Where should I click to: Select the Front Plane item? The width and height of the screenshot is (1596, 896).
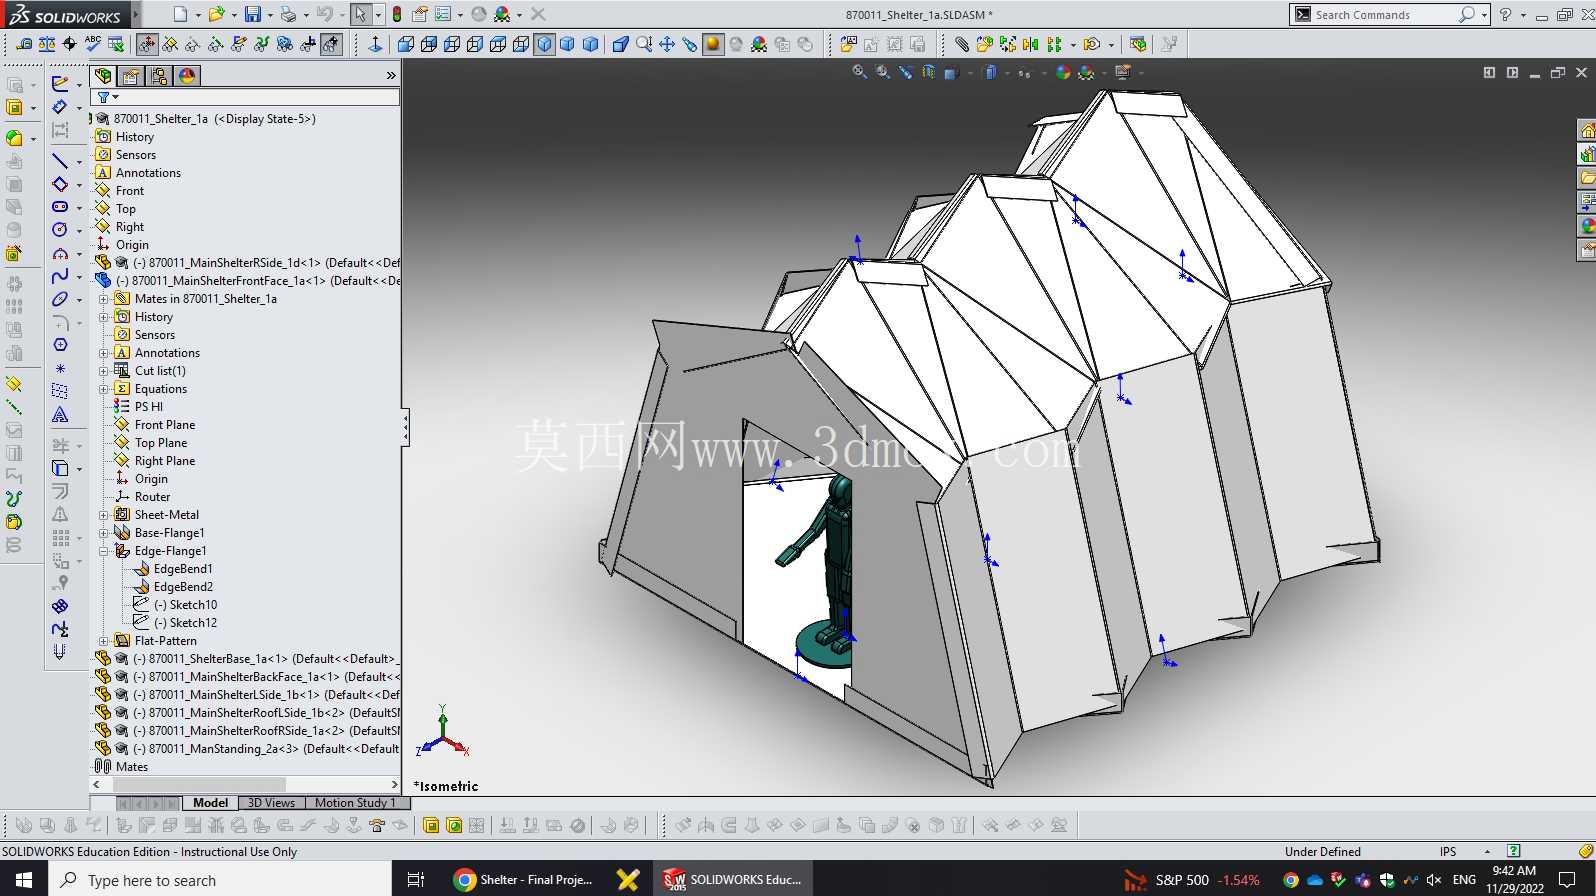pos(165,425)
